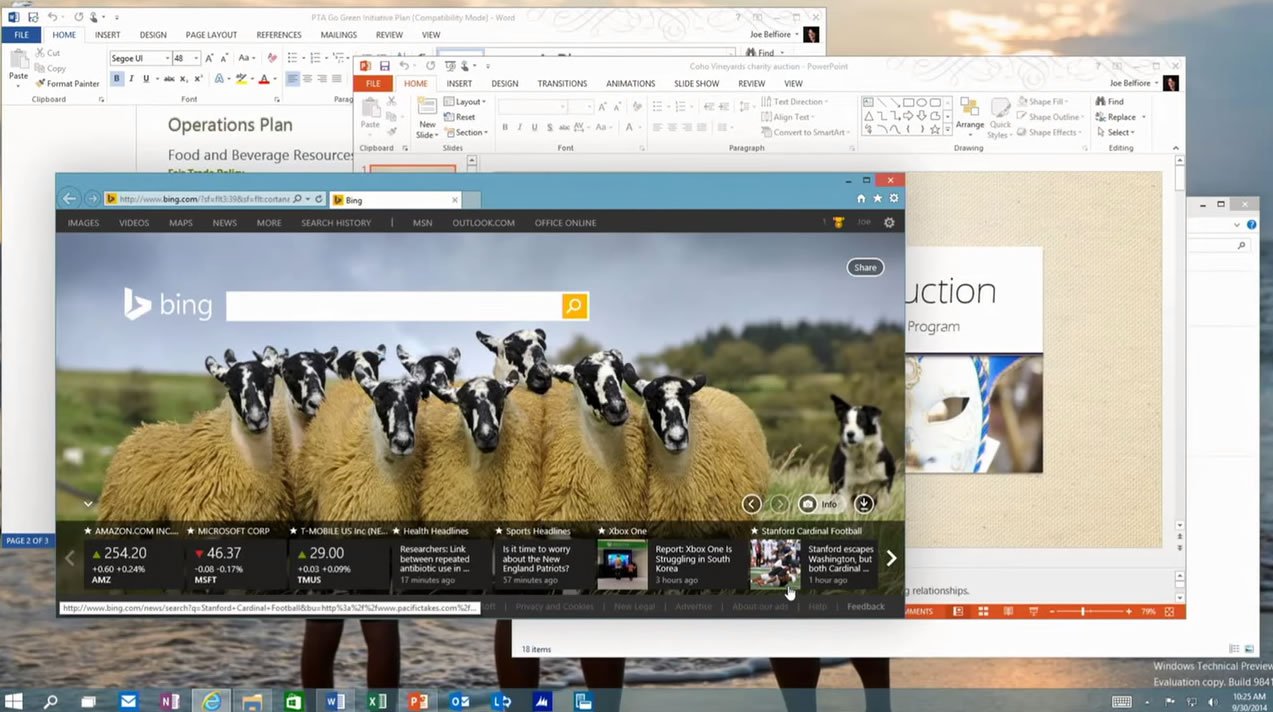Switch to PowerPoint's Transitions tab
Viewport: 1273px width, 712px height.
(562, 84)
